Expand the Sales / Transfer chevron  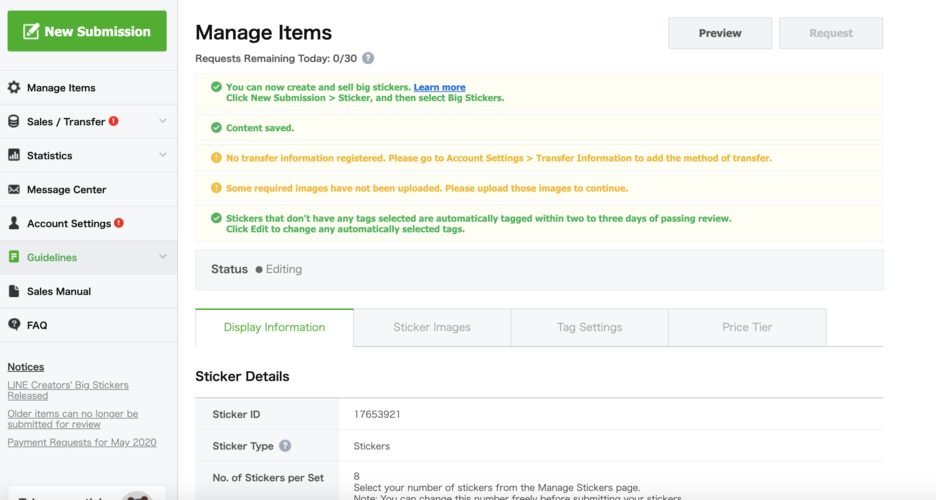(163, 121)
